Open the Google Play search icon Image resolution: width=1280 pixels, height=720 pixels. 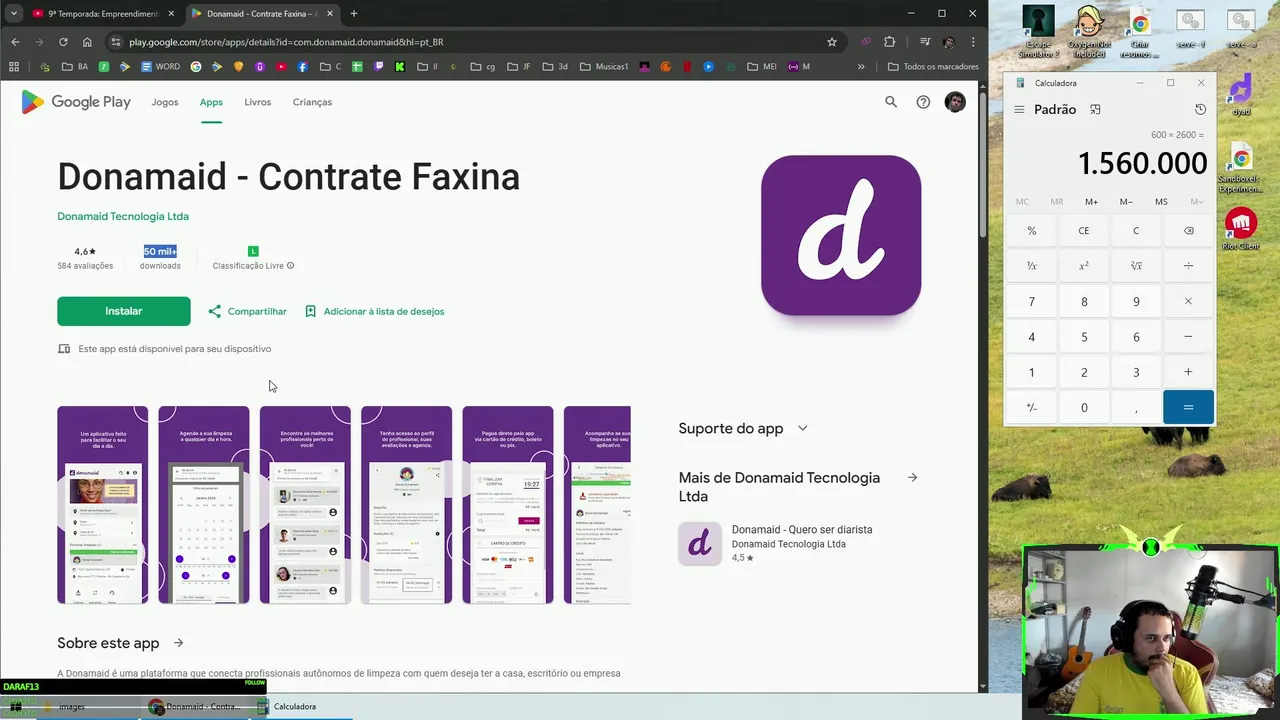tap(891, 102)
